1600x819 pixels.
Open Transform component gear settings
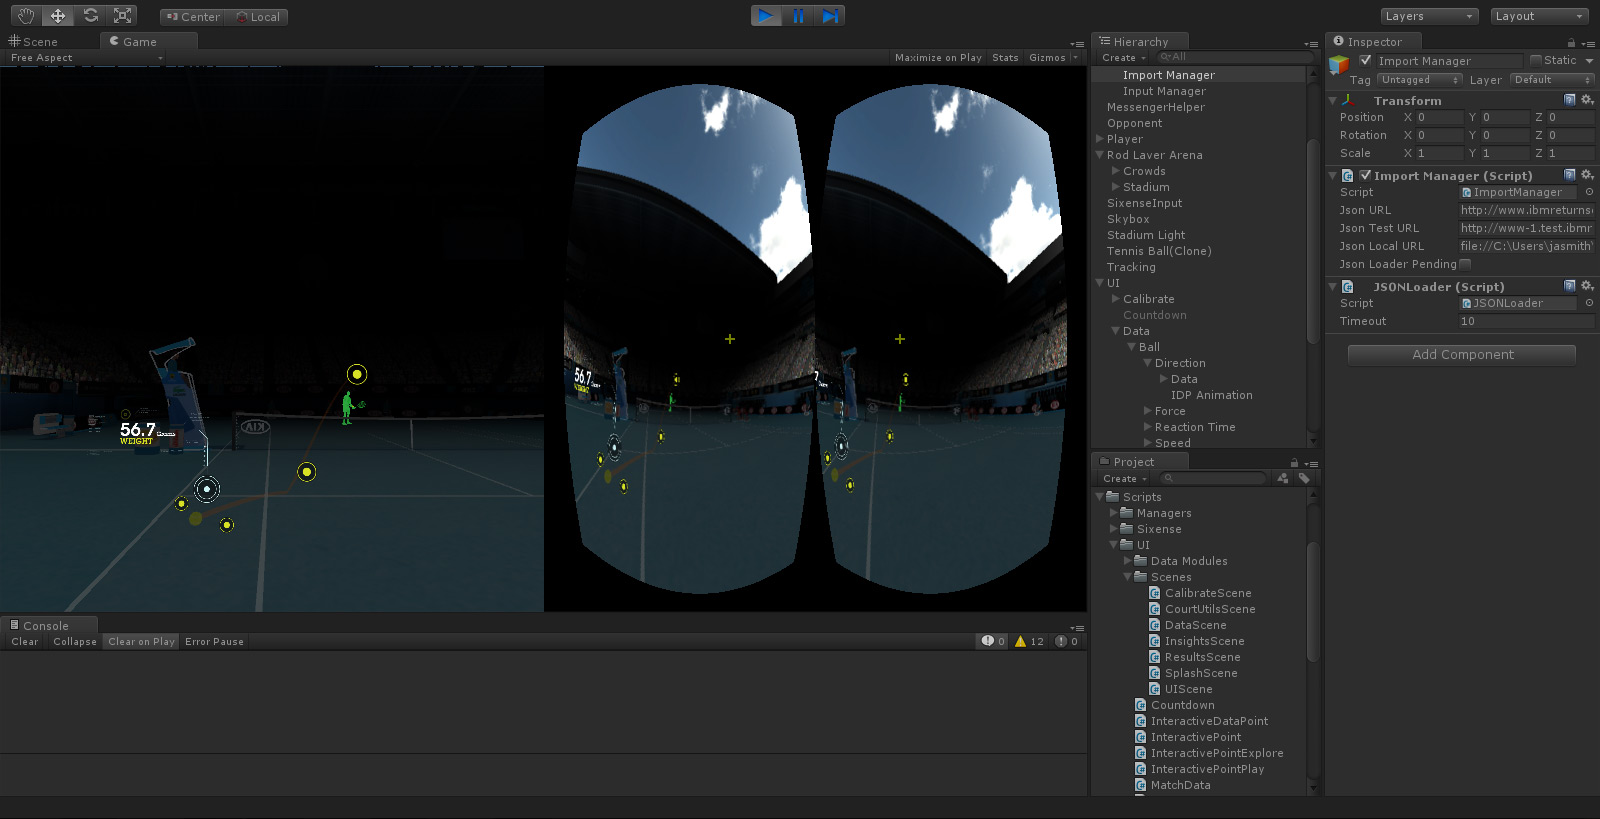pyautogui.click(x=1587, y=100)
